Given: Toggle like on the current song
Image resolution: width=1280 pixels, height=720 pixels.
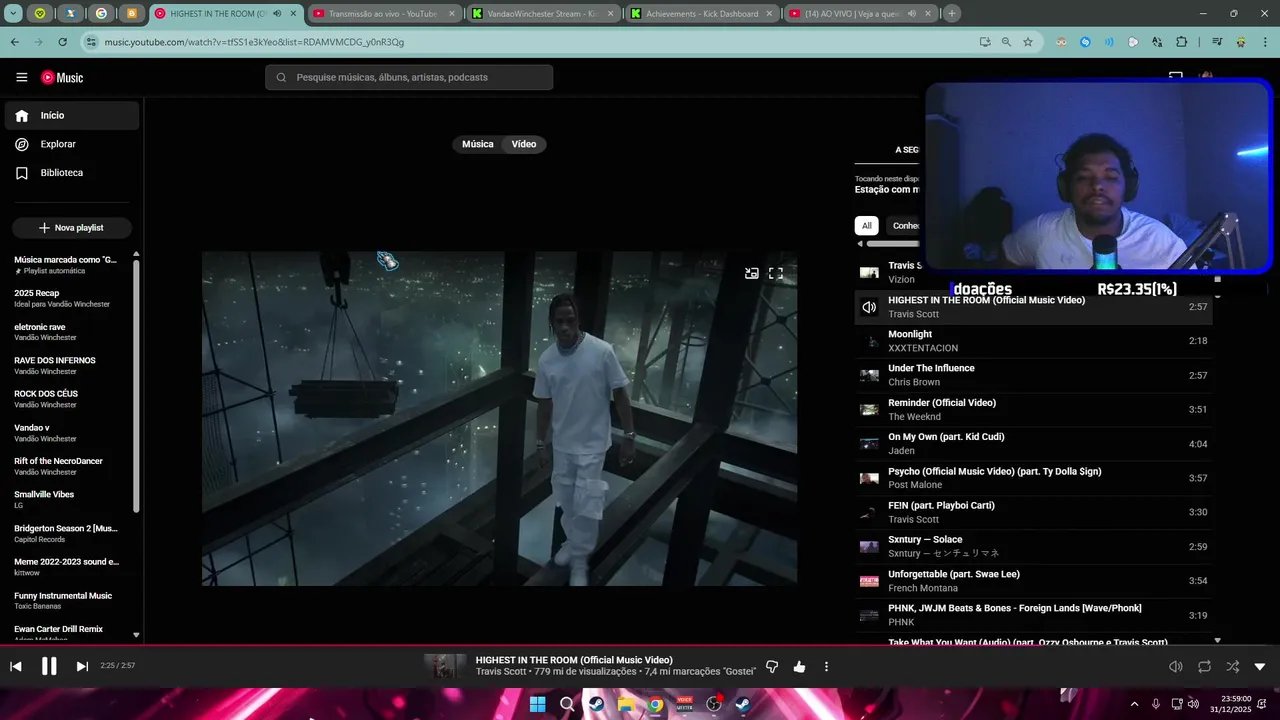Looking at the screenshot, I should point(799,667).
